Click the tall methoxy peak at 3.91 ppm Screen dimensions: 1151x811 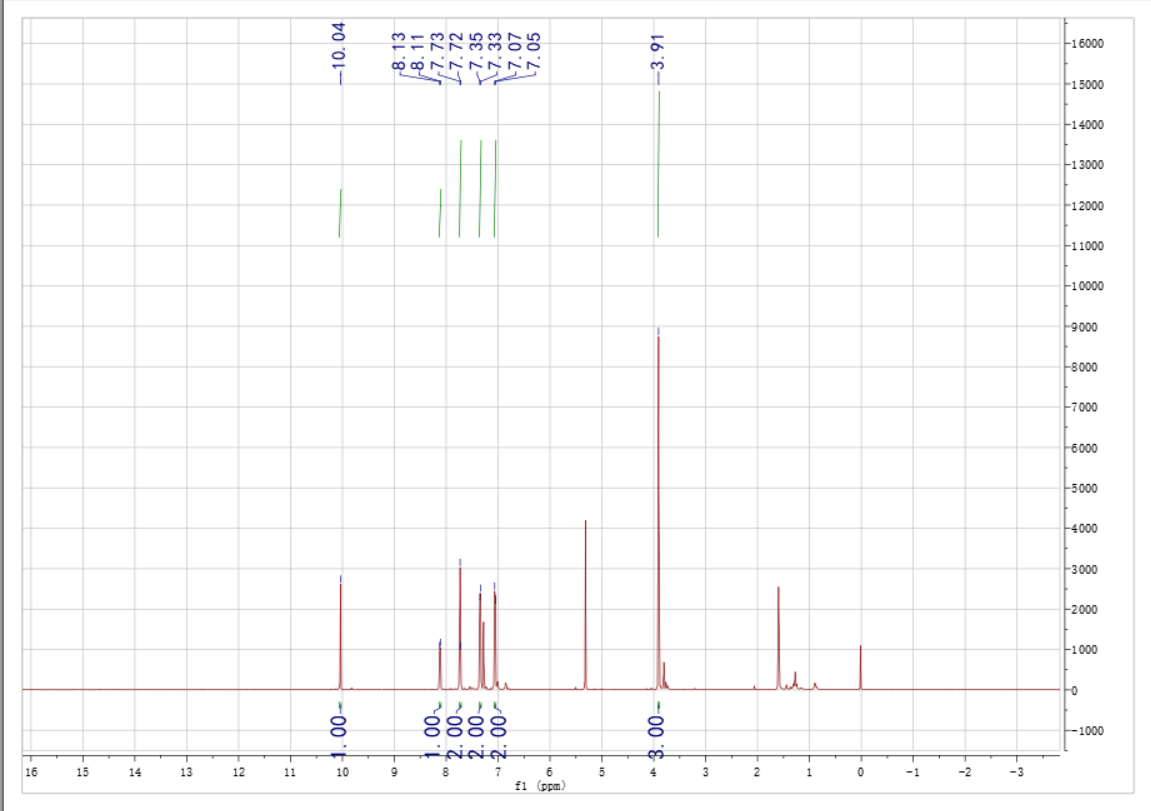(x=658, y=514)
